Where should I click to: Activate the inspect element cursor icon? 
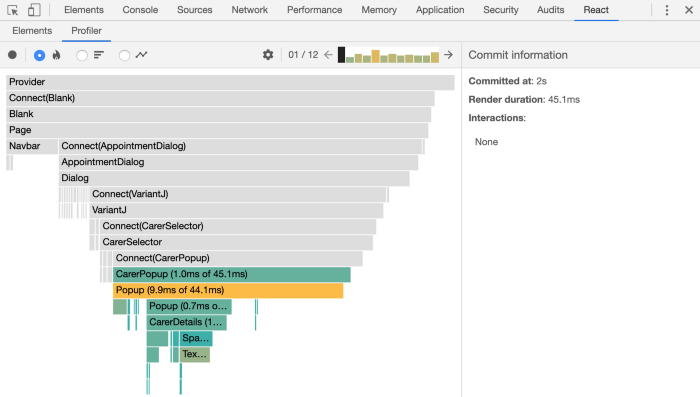pyautogui.click(x=12, y=10)
